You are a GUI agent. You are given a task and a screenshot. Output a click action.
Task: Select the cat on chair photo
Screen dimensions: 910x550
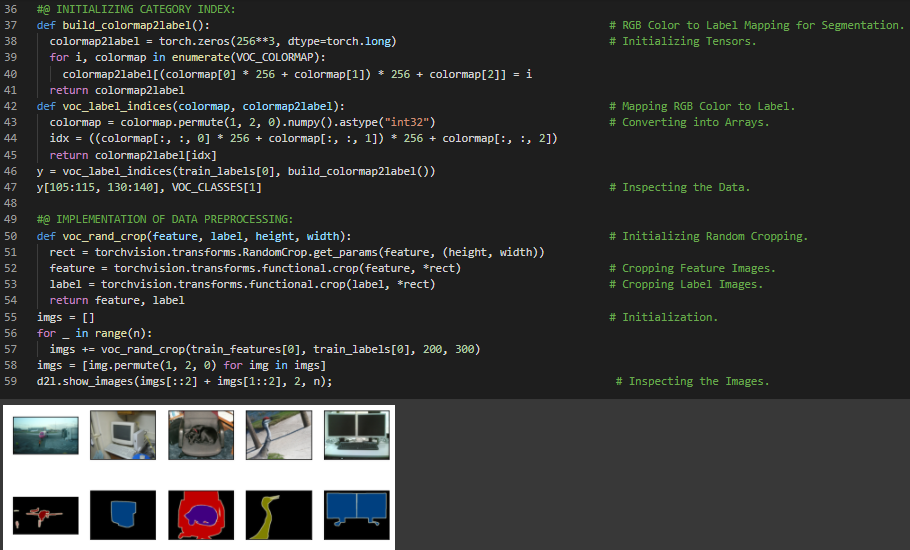tap(201, 435)
